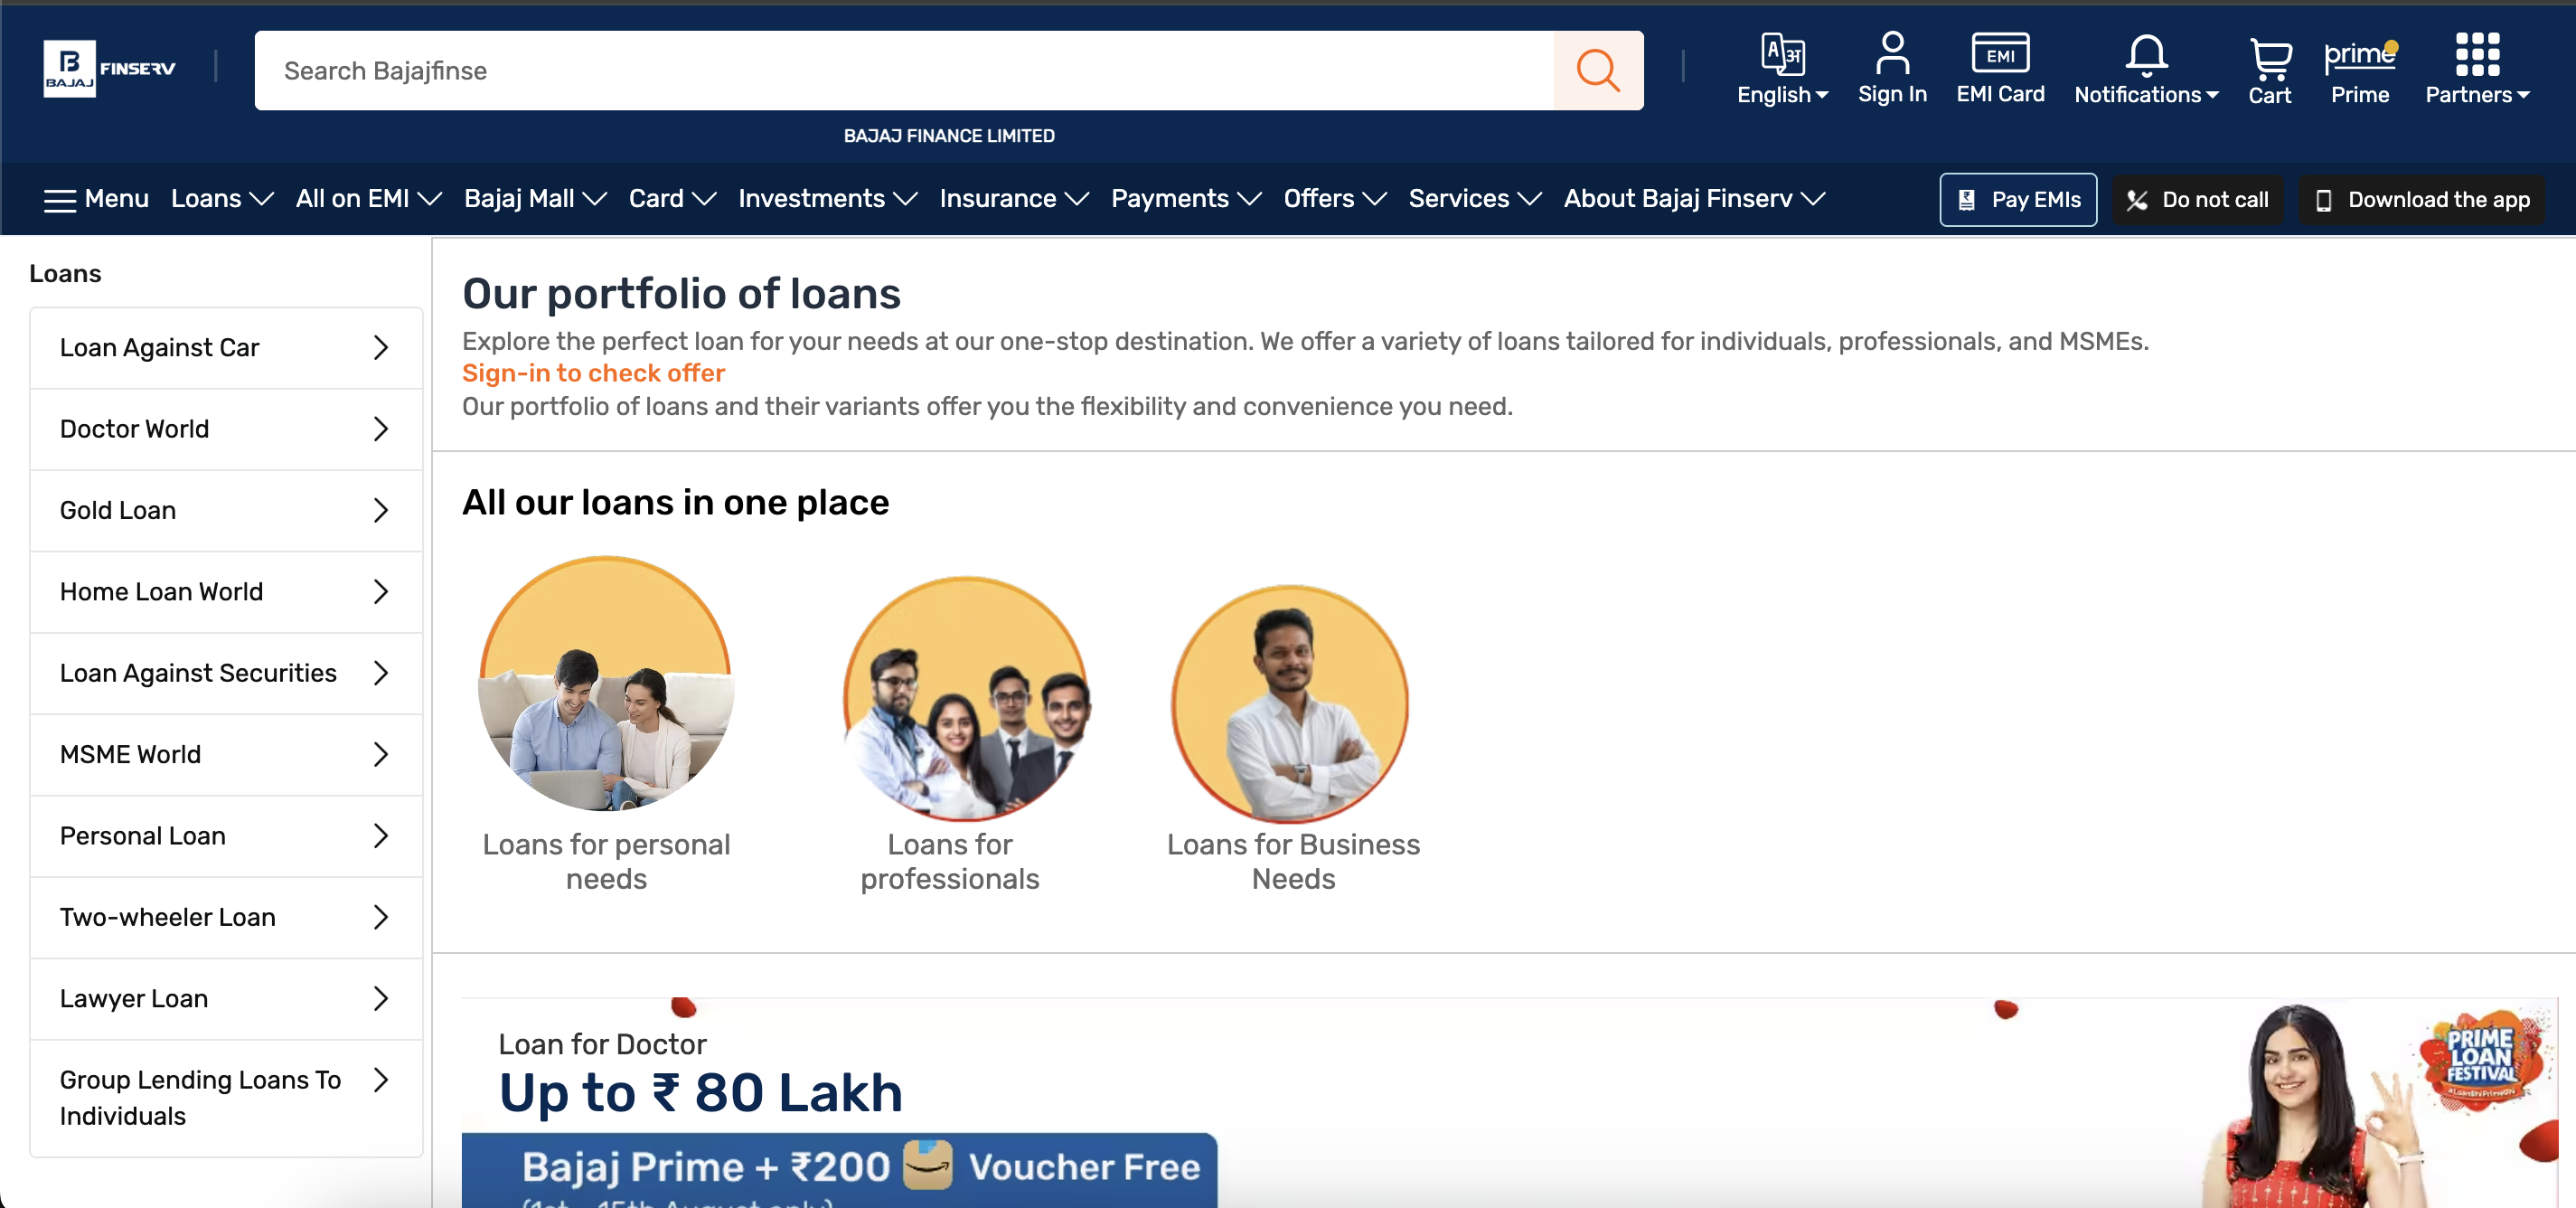
Task: Open the Notifications bell icon
Action: tap(2146, 55)
